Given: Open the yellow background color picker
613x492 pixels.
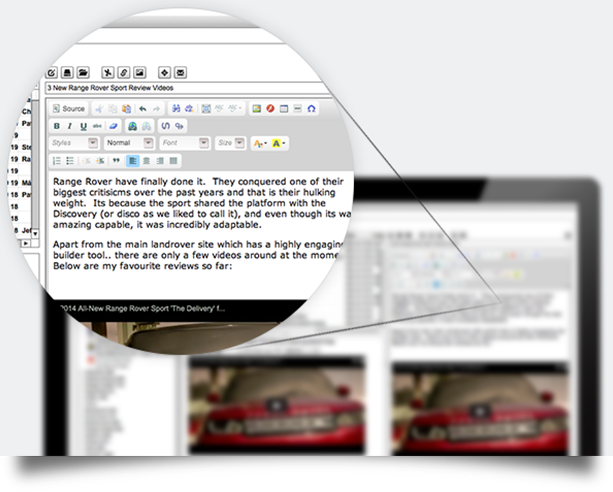Looking at the screenshot, I should (x=278, y=144).
